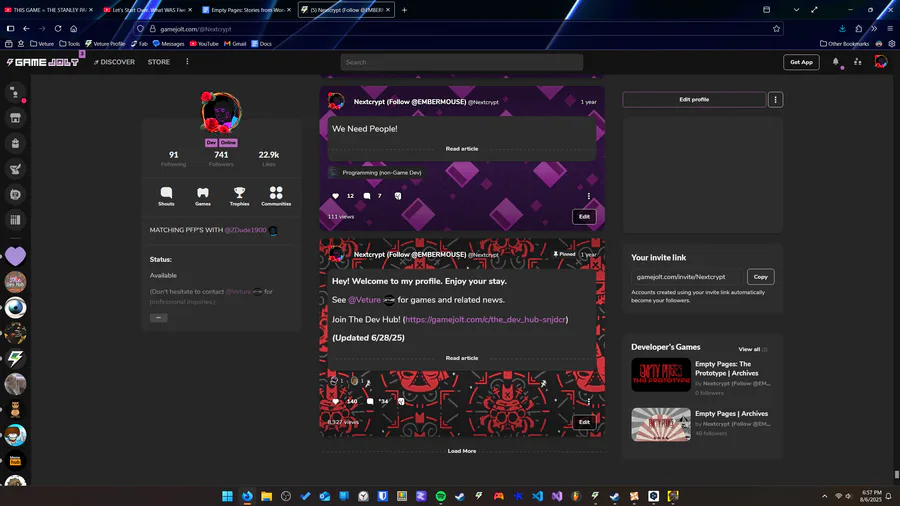Open the user avatar menu in header
Screen dimensions: 900x506
(x=880, y=61)
